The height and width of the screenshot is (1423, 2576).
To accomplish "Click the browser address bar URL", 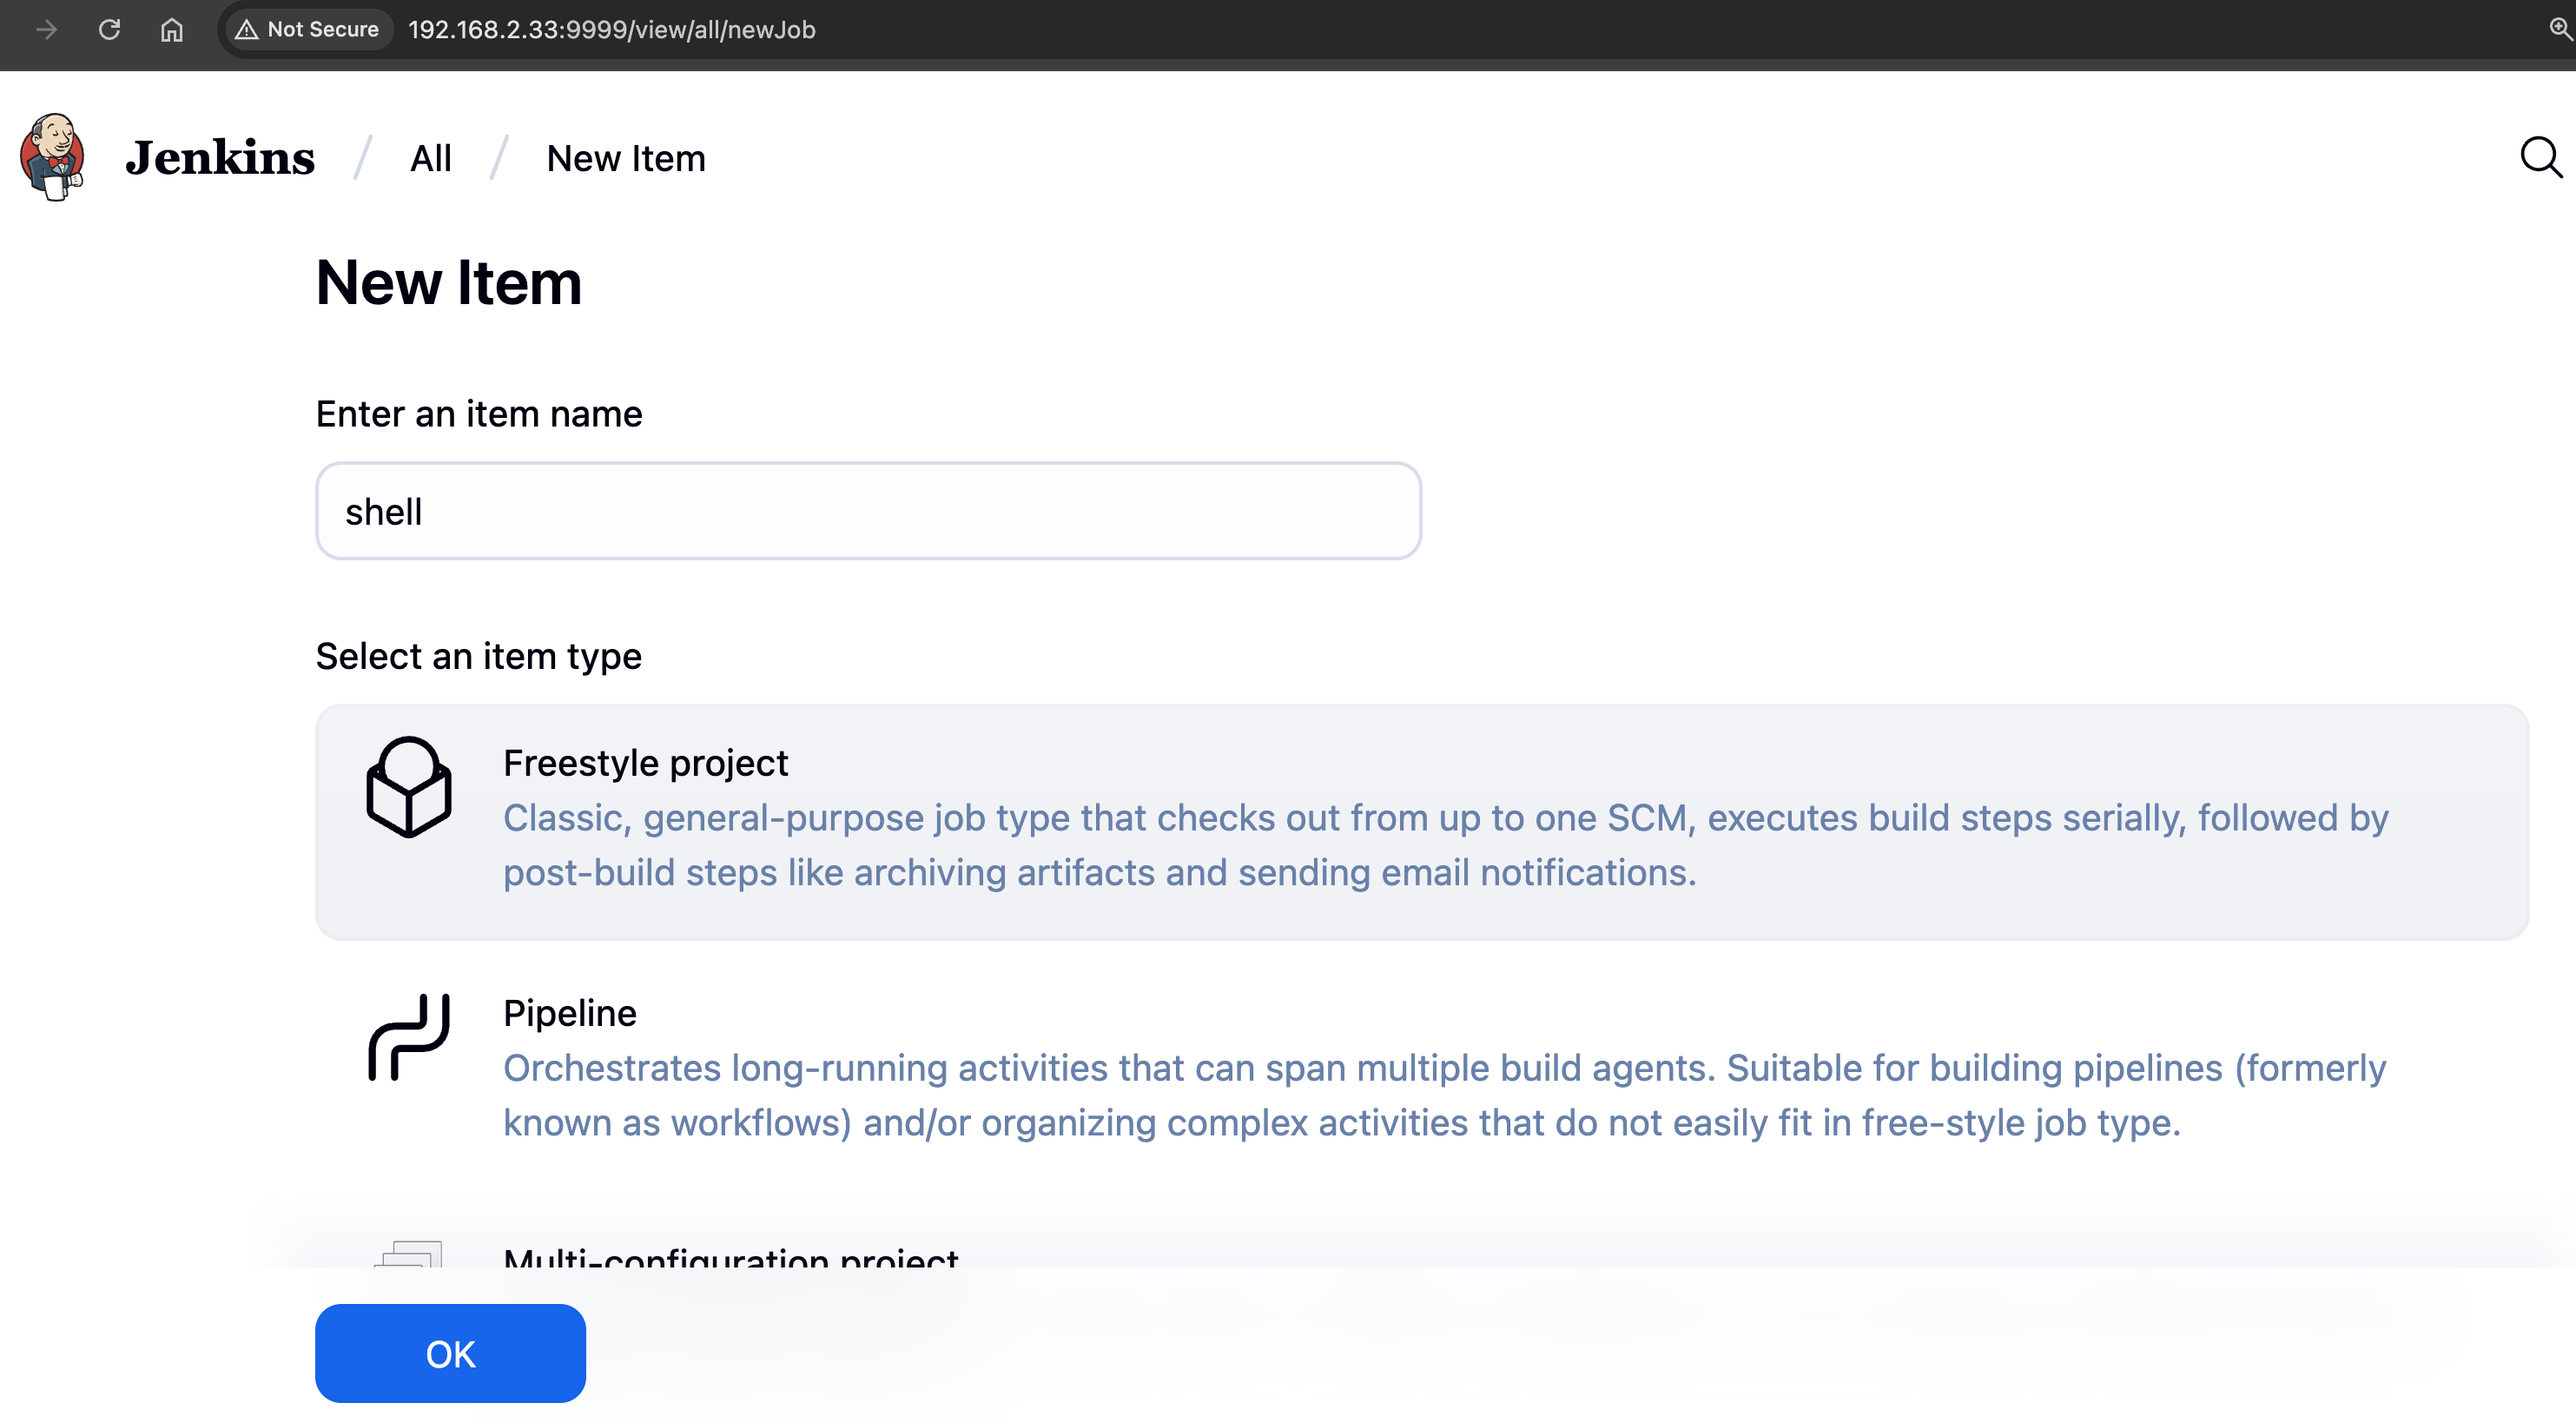I will pos(611,30).
